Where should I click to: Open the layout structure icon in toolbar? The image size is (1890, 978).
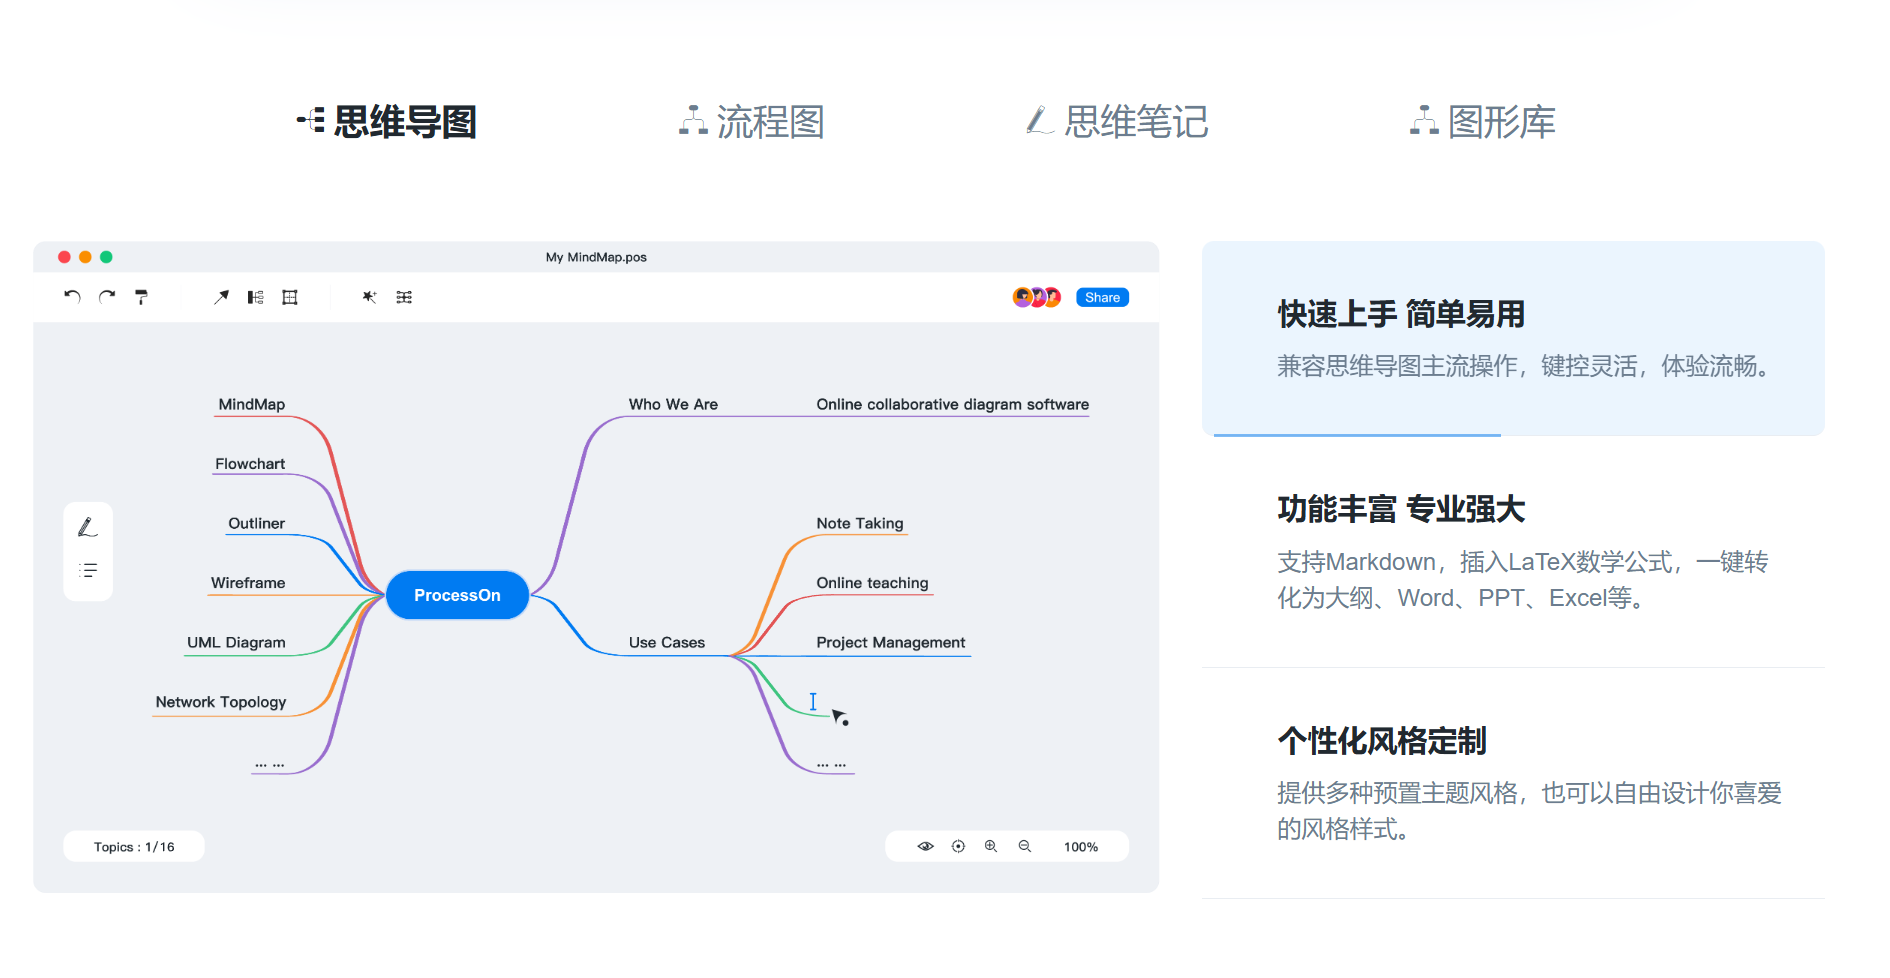[256, 297]
